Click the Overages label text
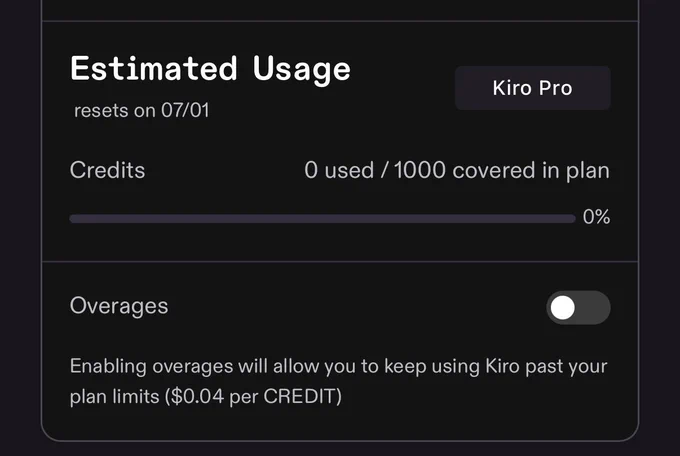Viewport: 680px width, 456px height. [119, 306]
